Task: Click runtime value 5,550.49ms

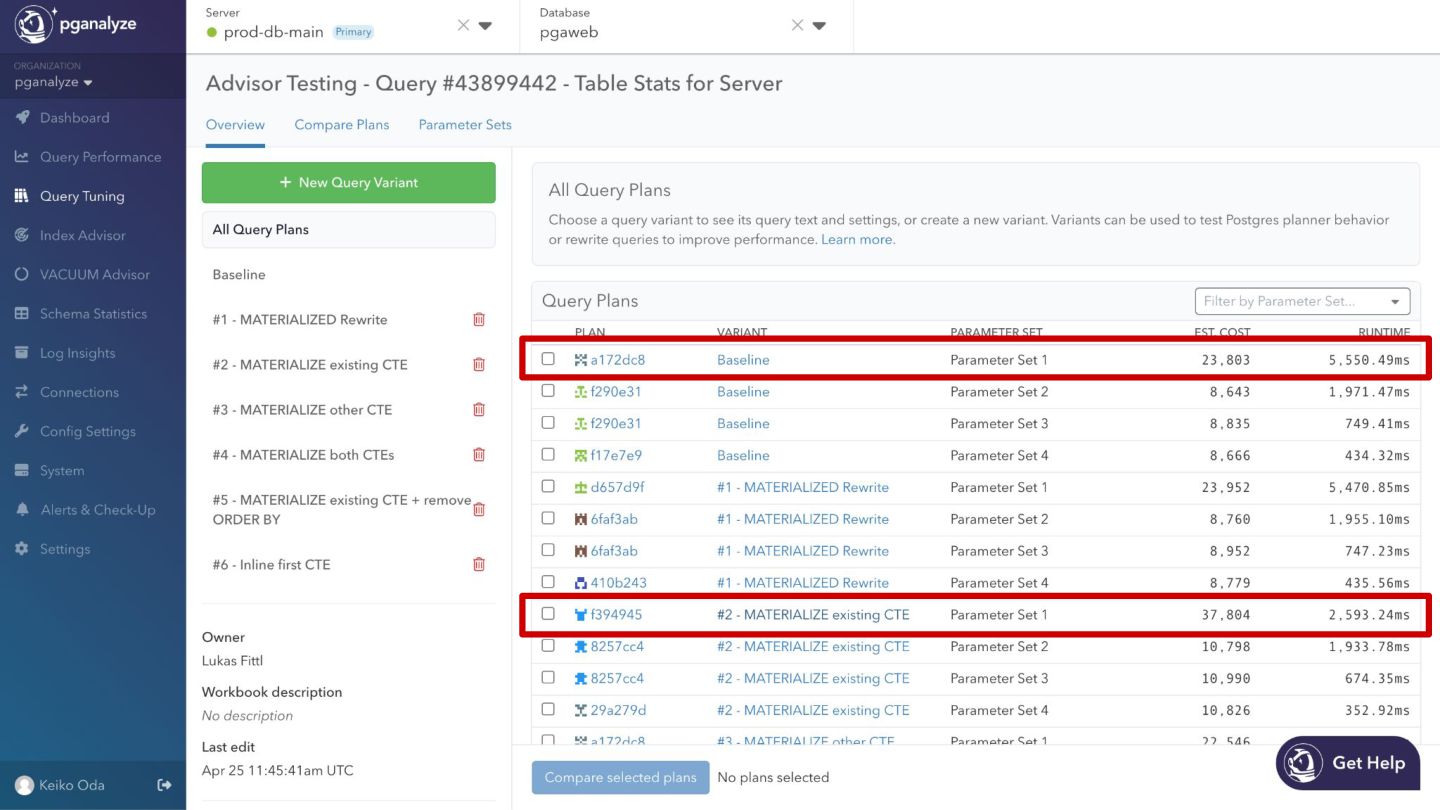Action: 1369,360
